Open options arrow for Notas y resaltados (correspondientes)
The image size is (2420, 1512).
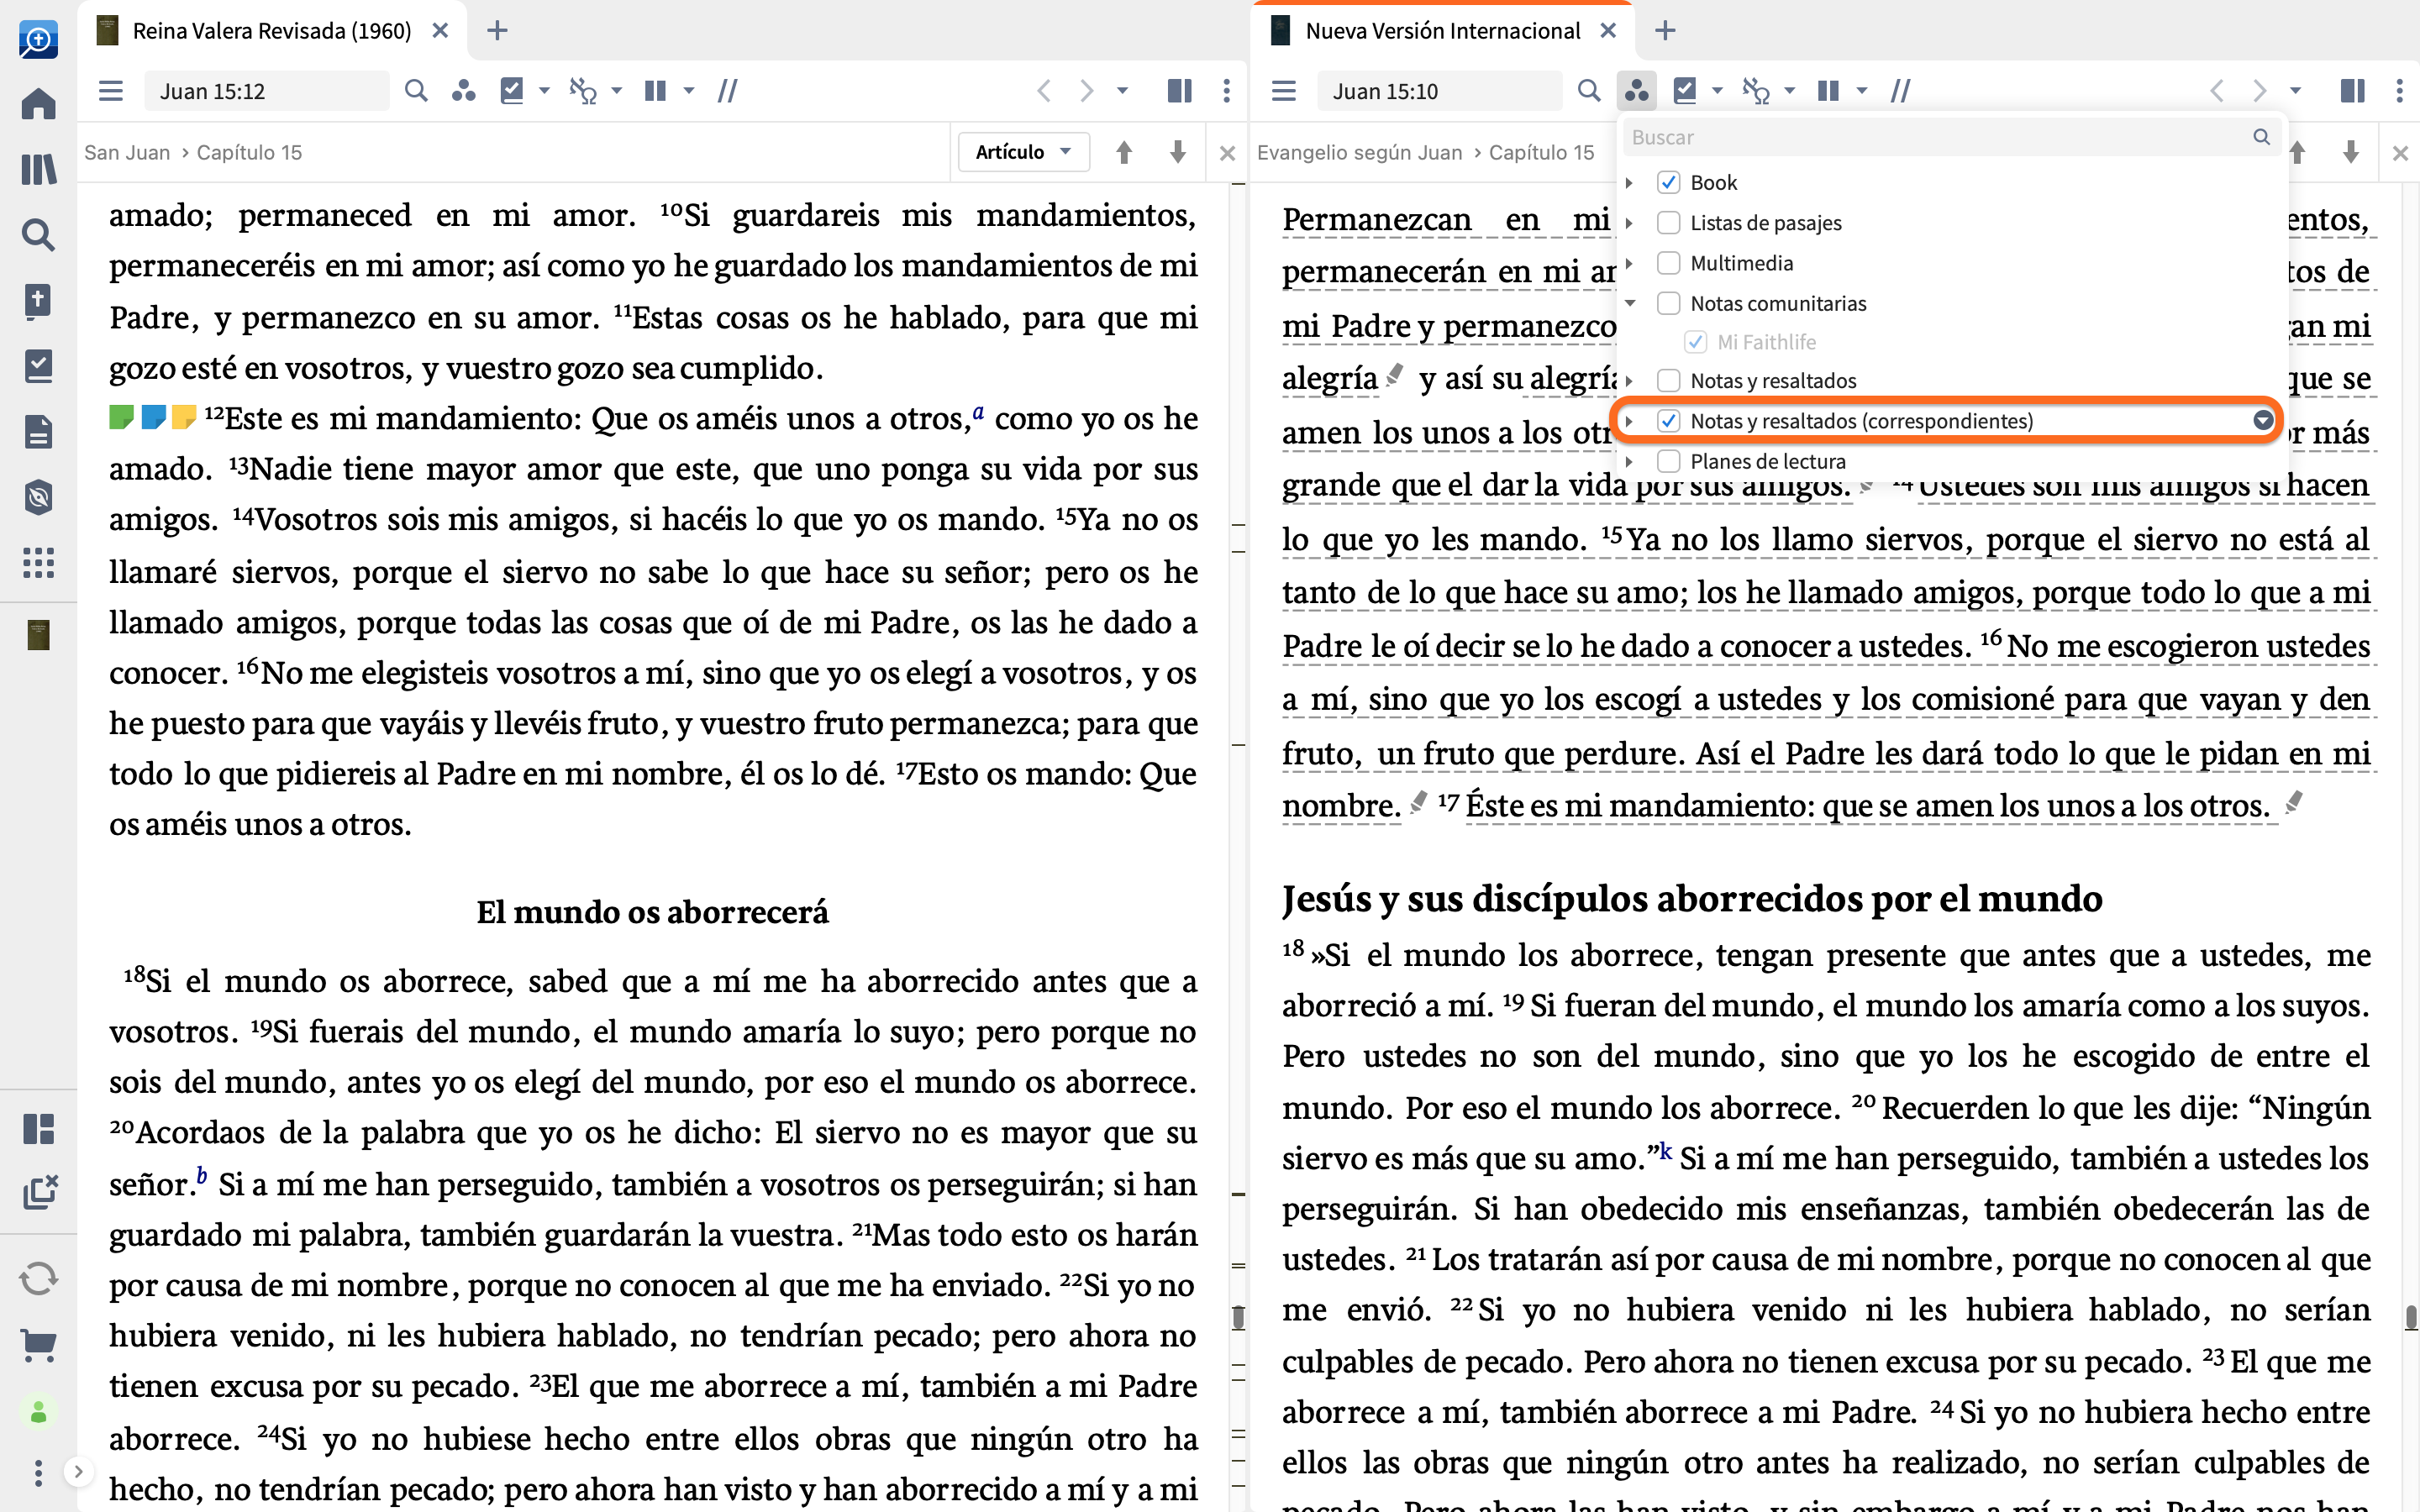[2263, 420]
